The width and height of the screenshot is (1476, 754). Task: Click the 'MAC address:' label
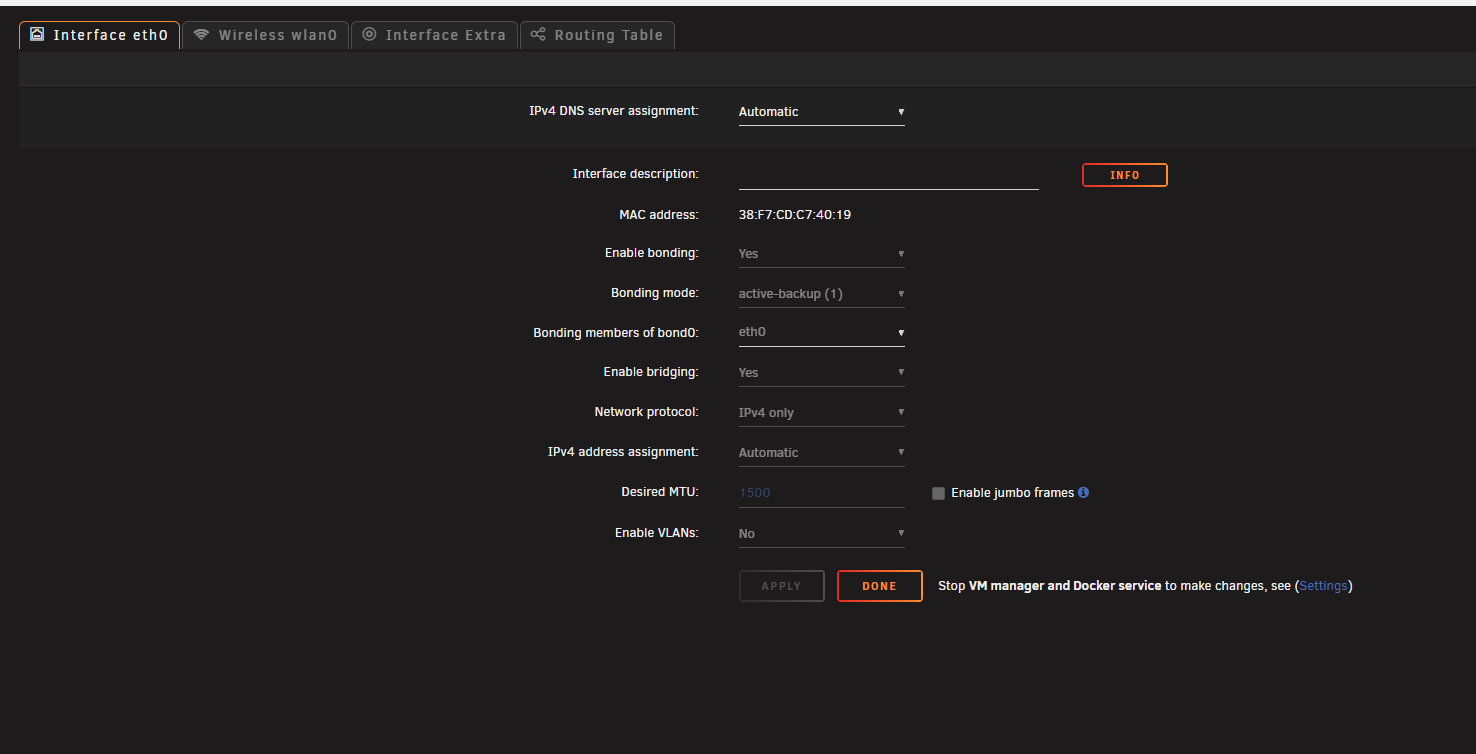pyautogui.click(x=658, y=215)
